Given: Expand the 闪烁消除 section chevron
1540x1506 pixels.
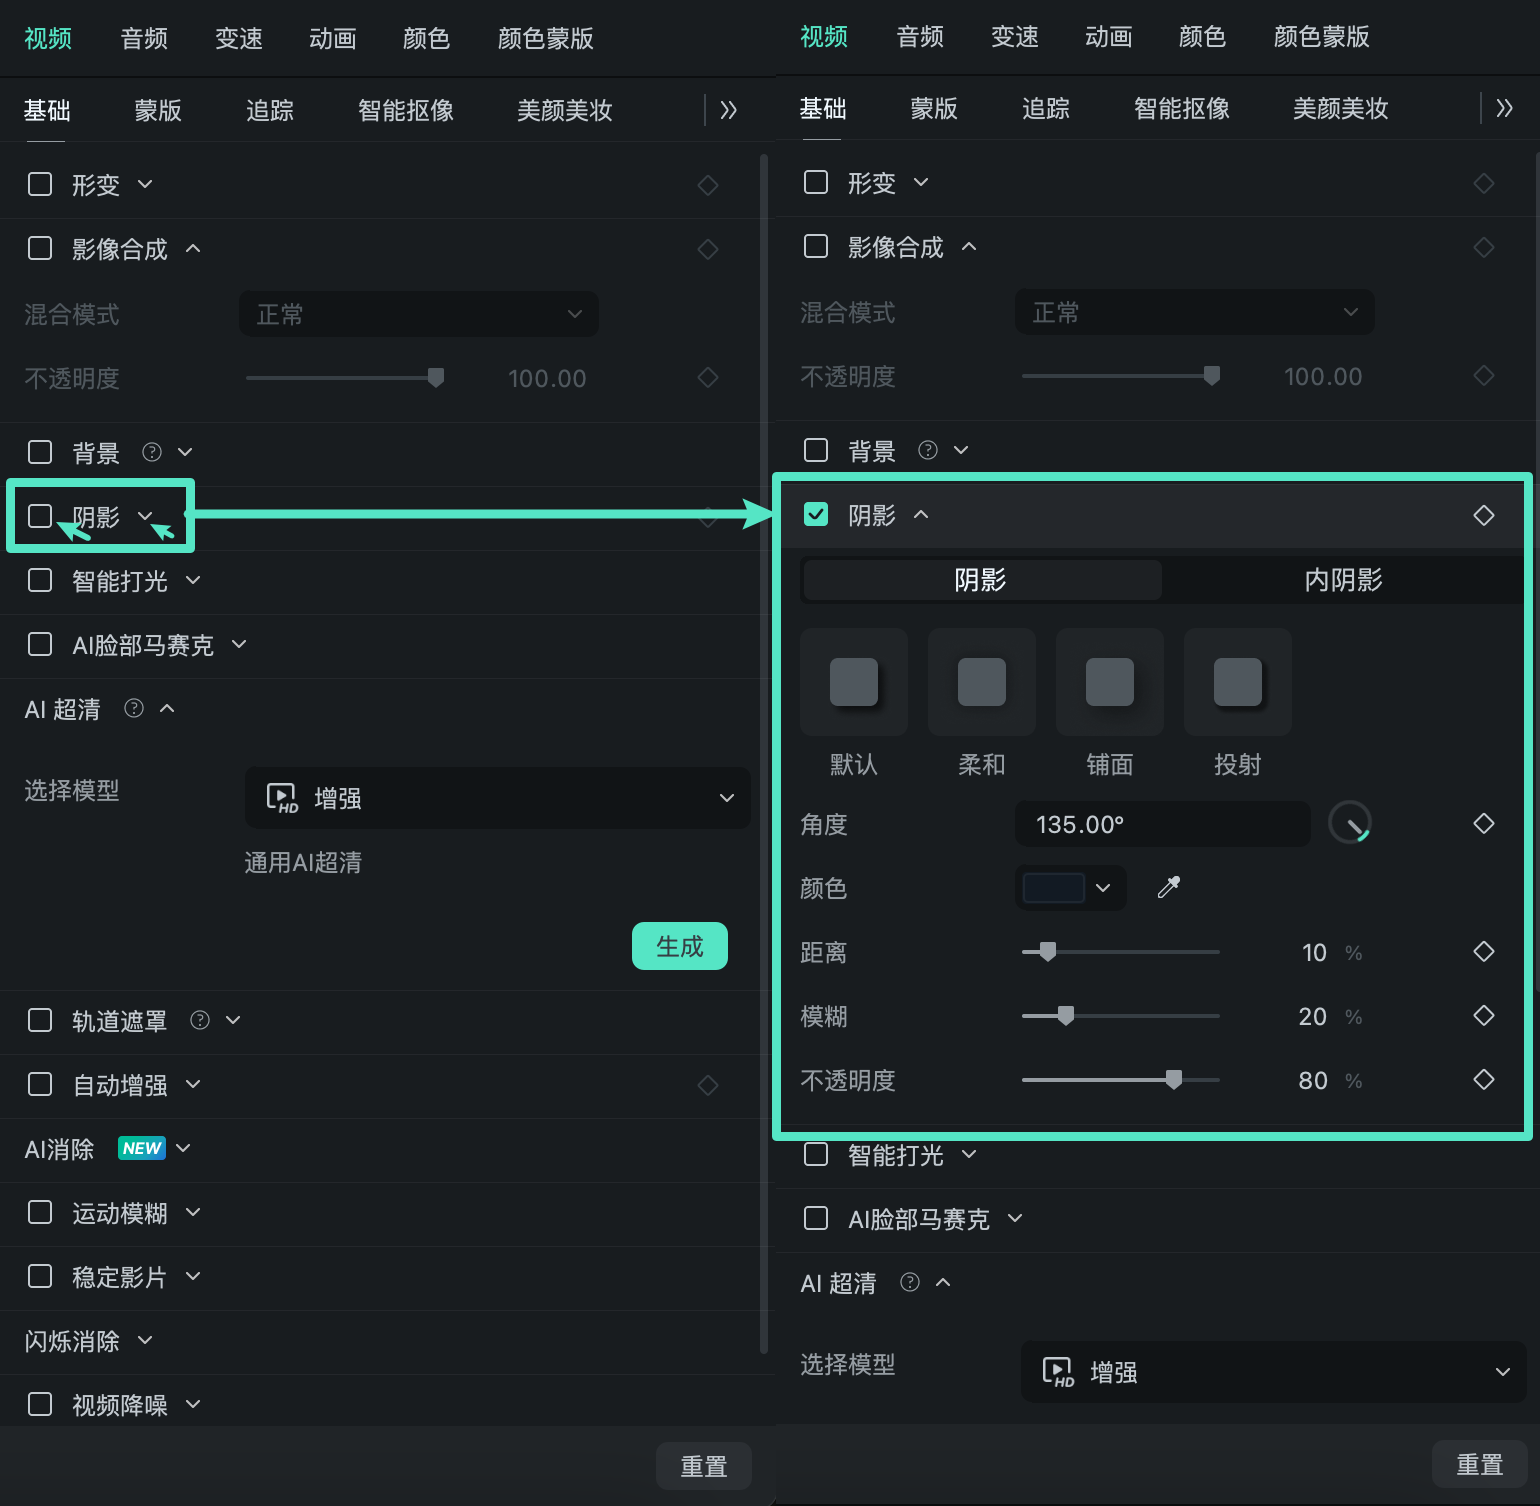Looking at the screenshot, I should pos(145,1340).
